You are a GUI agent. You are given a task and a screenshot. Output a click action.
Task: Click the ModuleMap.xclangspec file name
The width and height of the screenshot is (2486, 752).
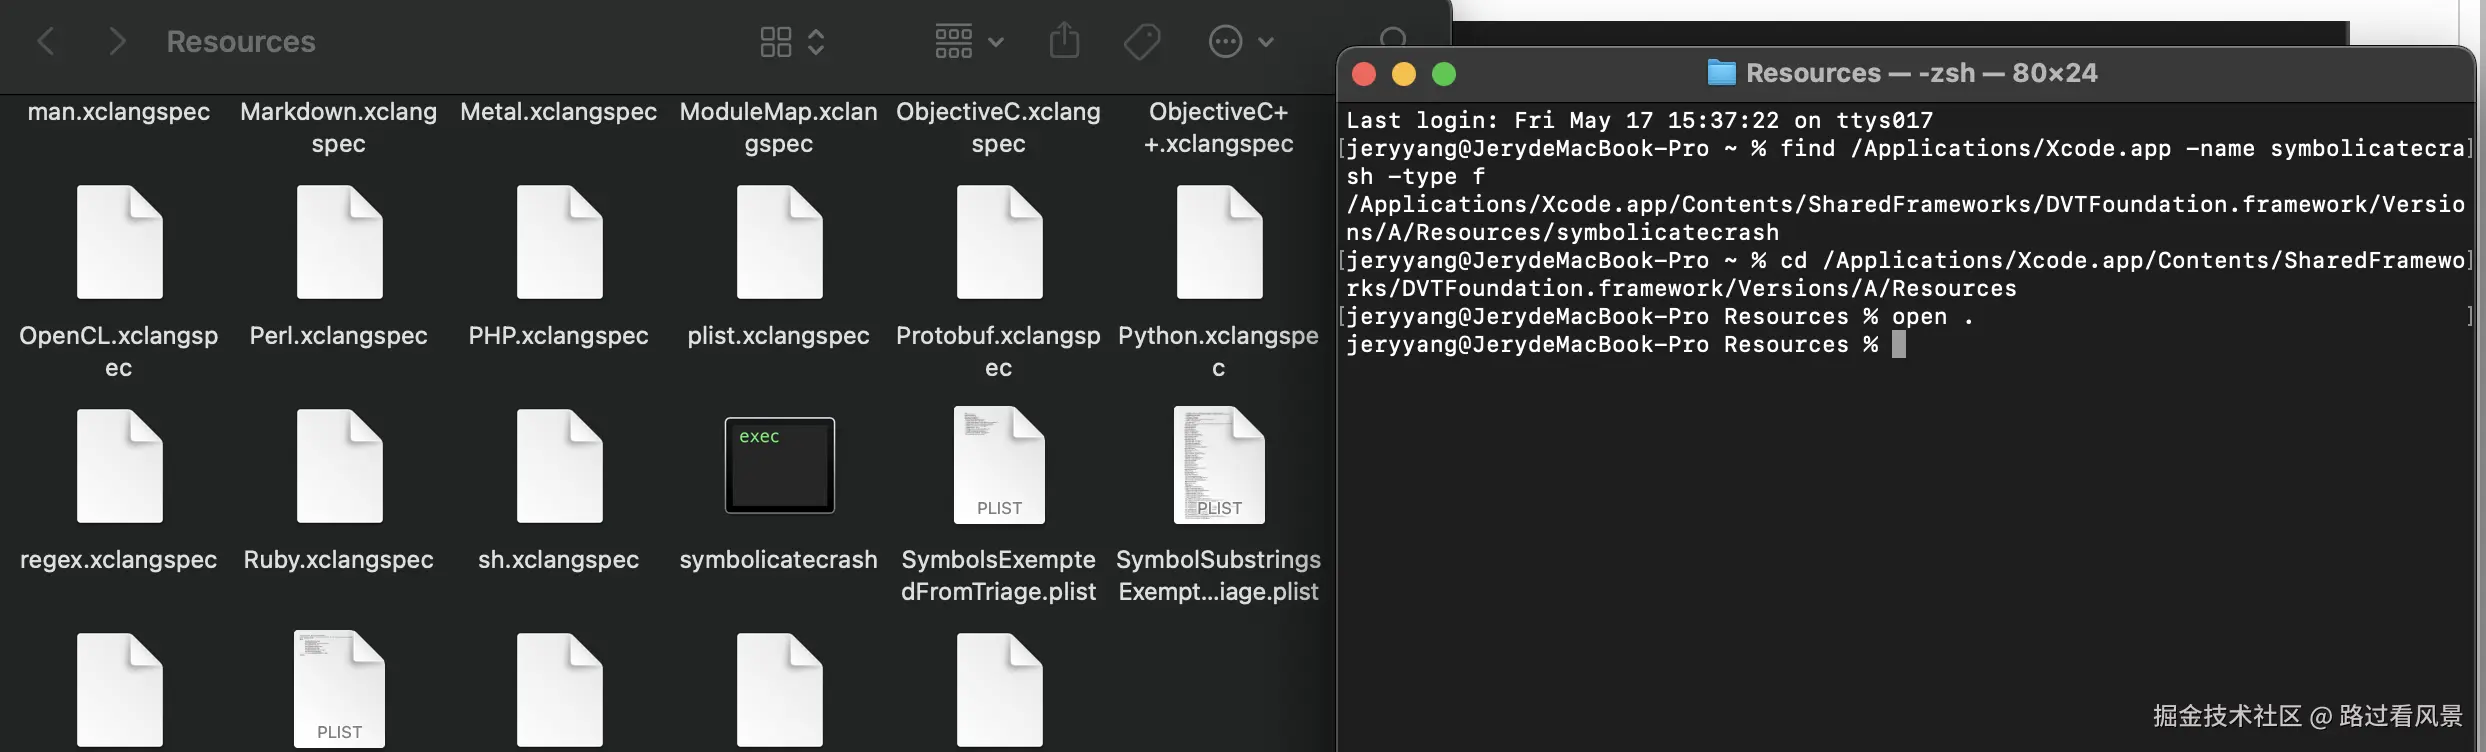[x=779, y=127]
